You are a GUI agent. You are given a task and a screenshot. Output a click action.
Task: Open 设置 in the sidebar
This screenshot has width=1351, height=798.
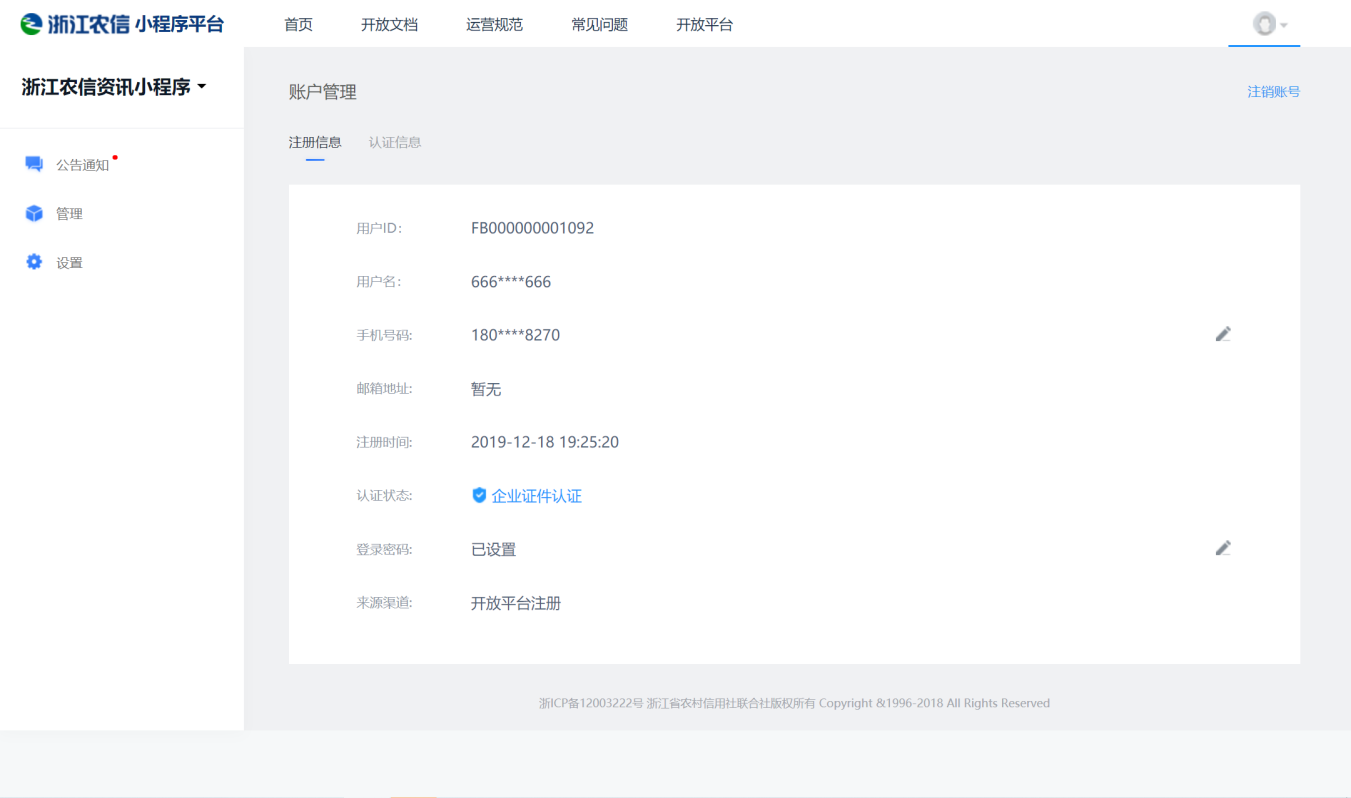69,263
